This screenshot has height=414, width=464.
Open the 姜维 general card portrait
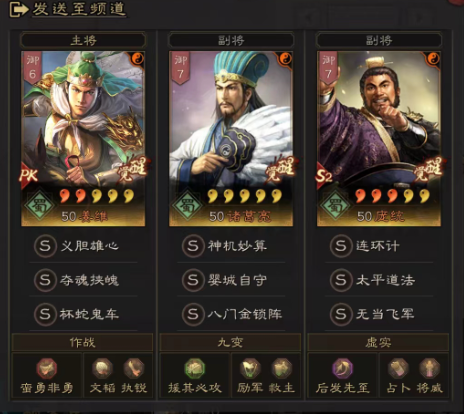tap(83, 139)
